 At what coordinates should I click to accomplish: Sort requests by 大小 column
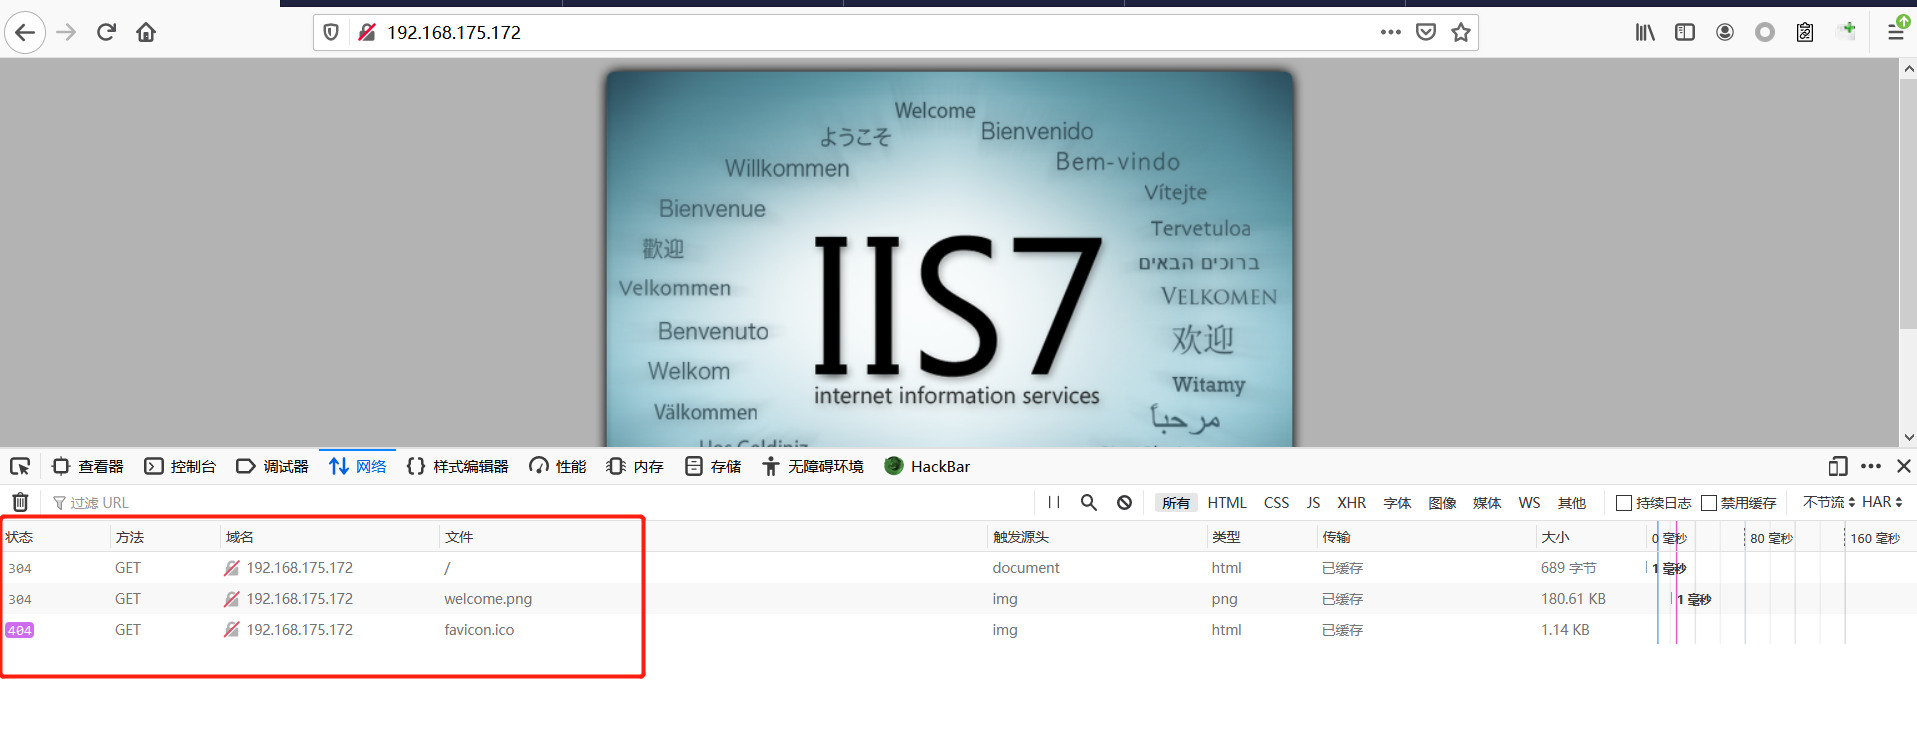tap(1591, 537)
